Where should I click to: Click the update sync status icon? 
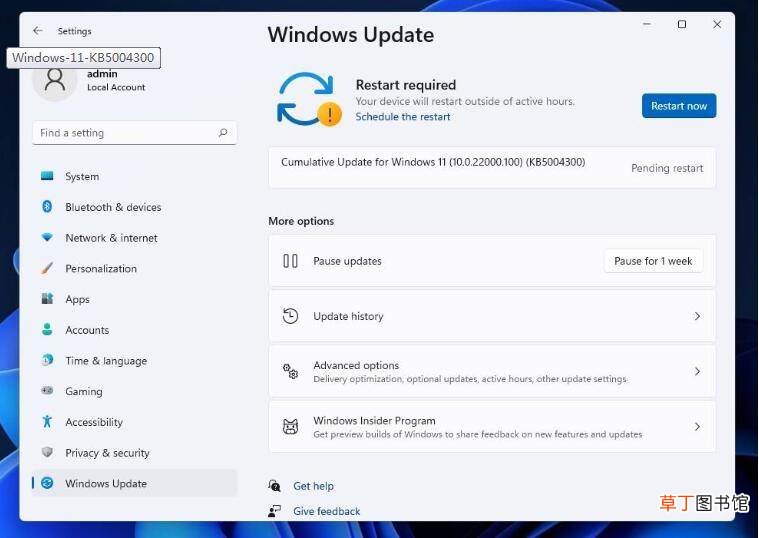309,99
